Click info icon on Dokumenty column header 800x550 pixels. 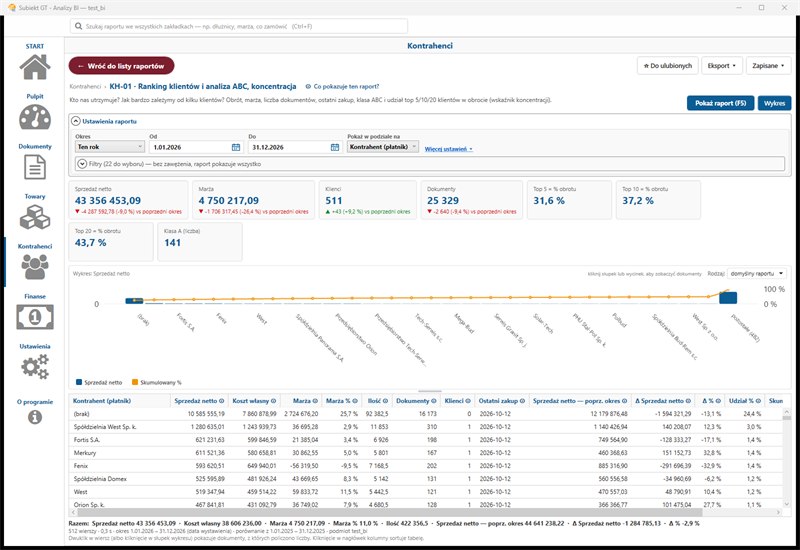(x=434, y=401)
